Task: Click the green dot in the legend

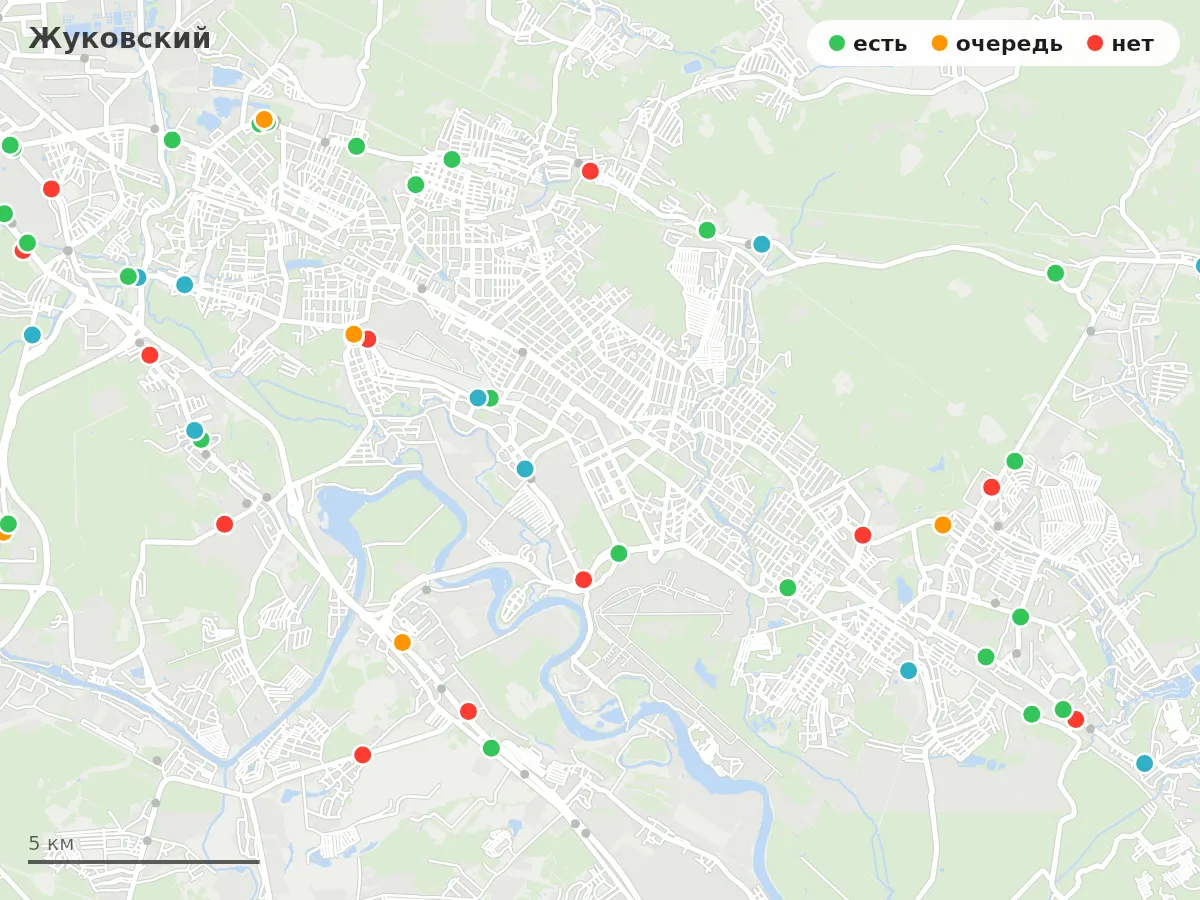Action: click(837, 43)
